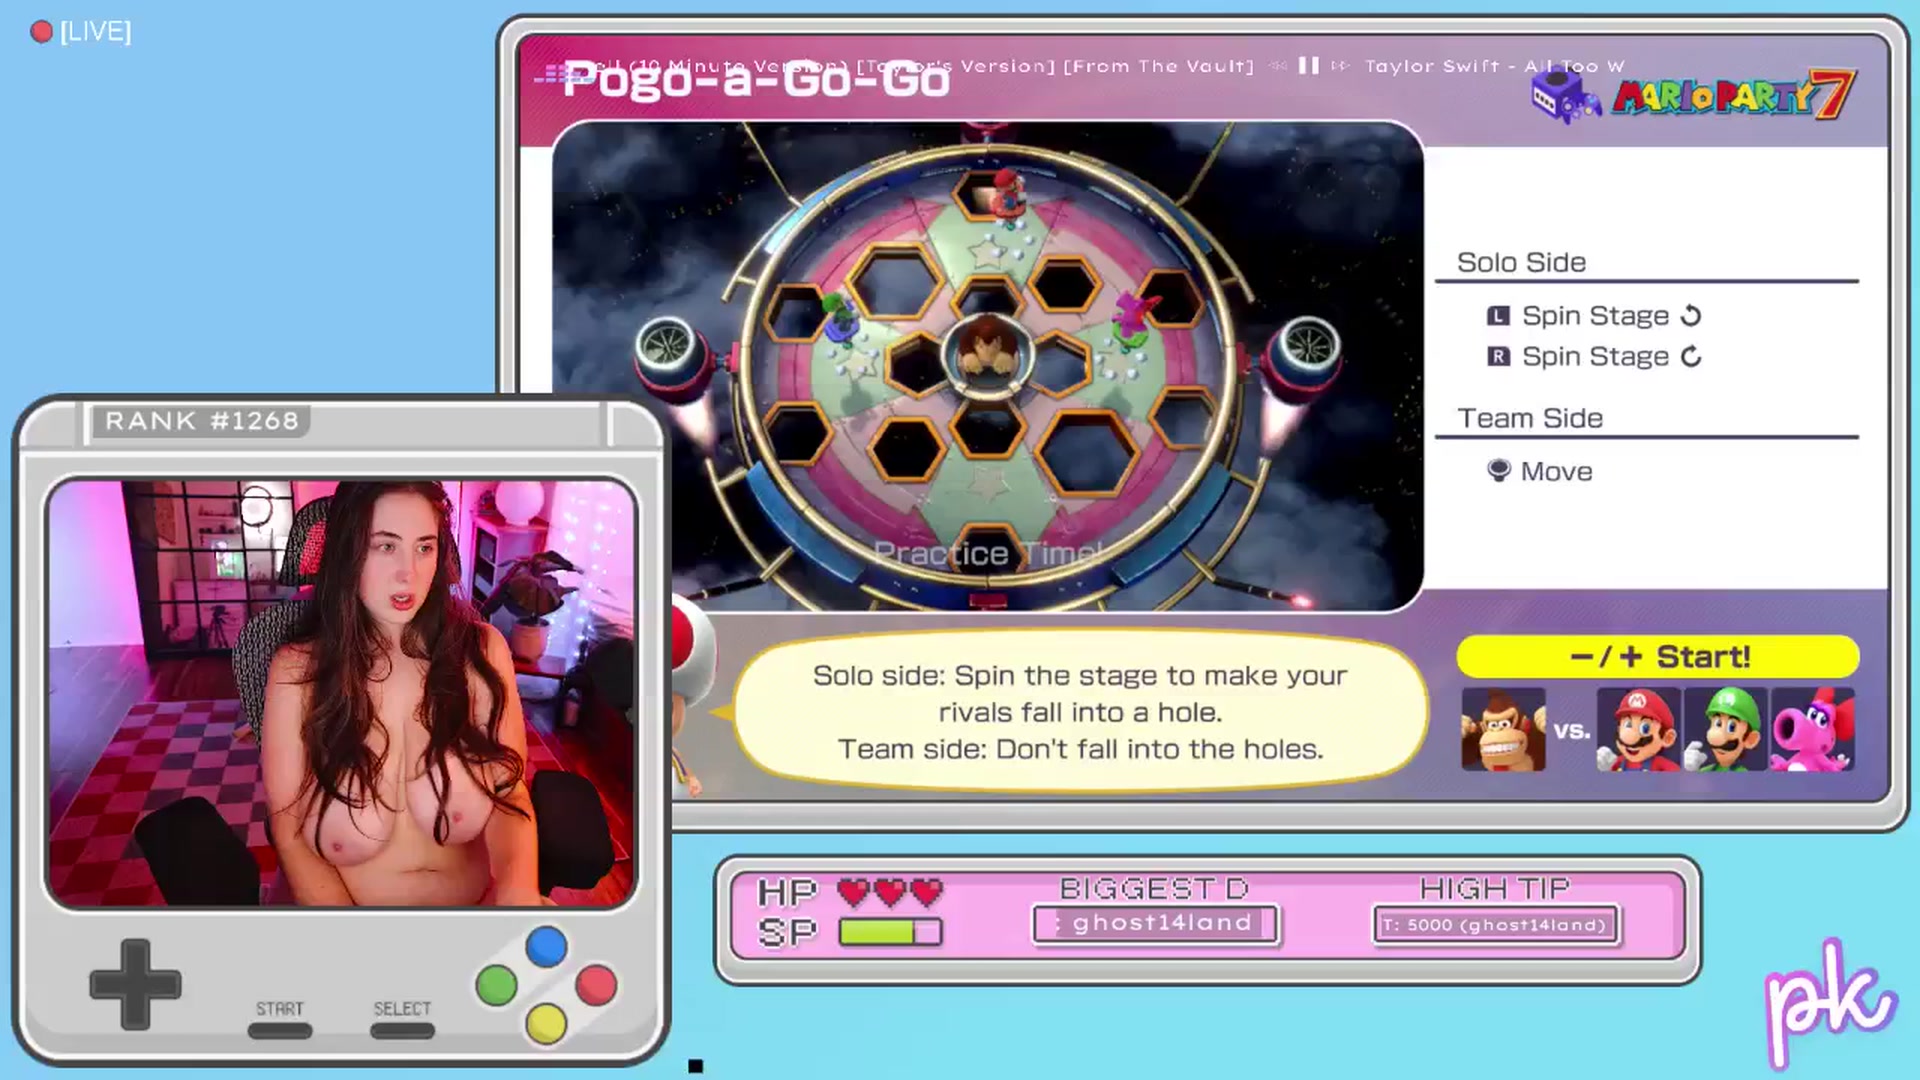Pause the music ticker playback
The height and width of the screenshot is (1080, 1920).
tap(1308, 66)
